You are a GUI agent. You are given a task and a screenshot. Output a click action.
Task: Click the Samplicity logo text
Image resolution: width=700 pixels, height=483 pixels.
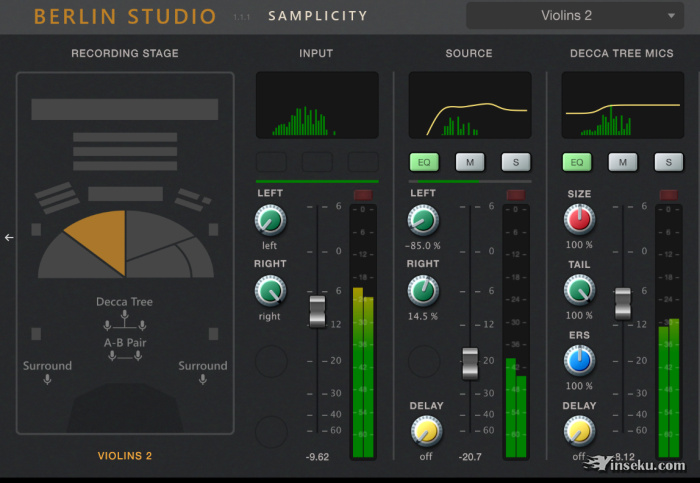[x=318, y=16]
